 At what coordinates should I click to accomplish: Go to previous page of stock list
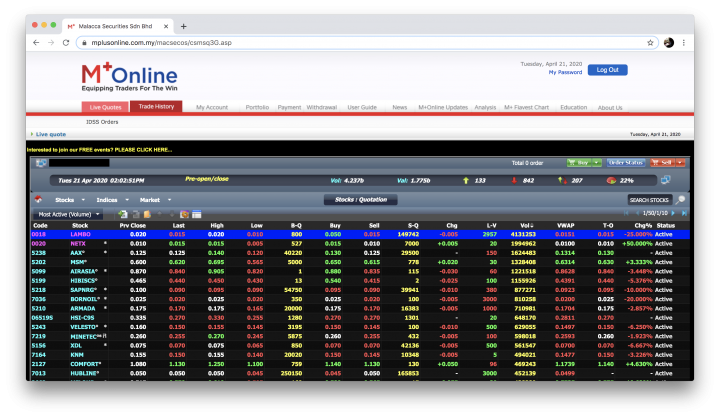637,213
